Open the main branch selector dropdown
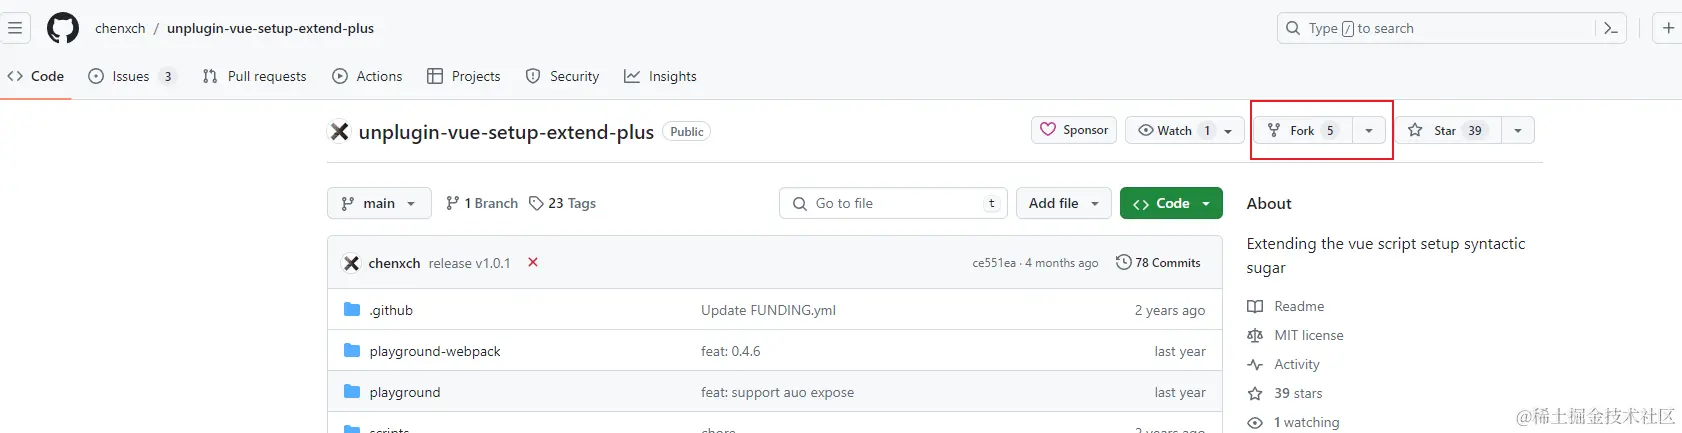 [379, 203]
